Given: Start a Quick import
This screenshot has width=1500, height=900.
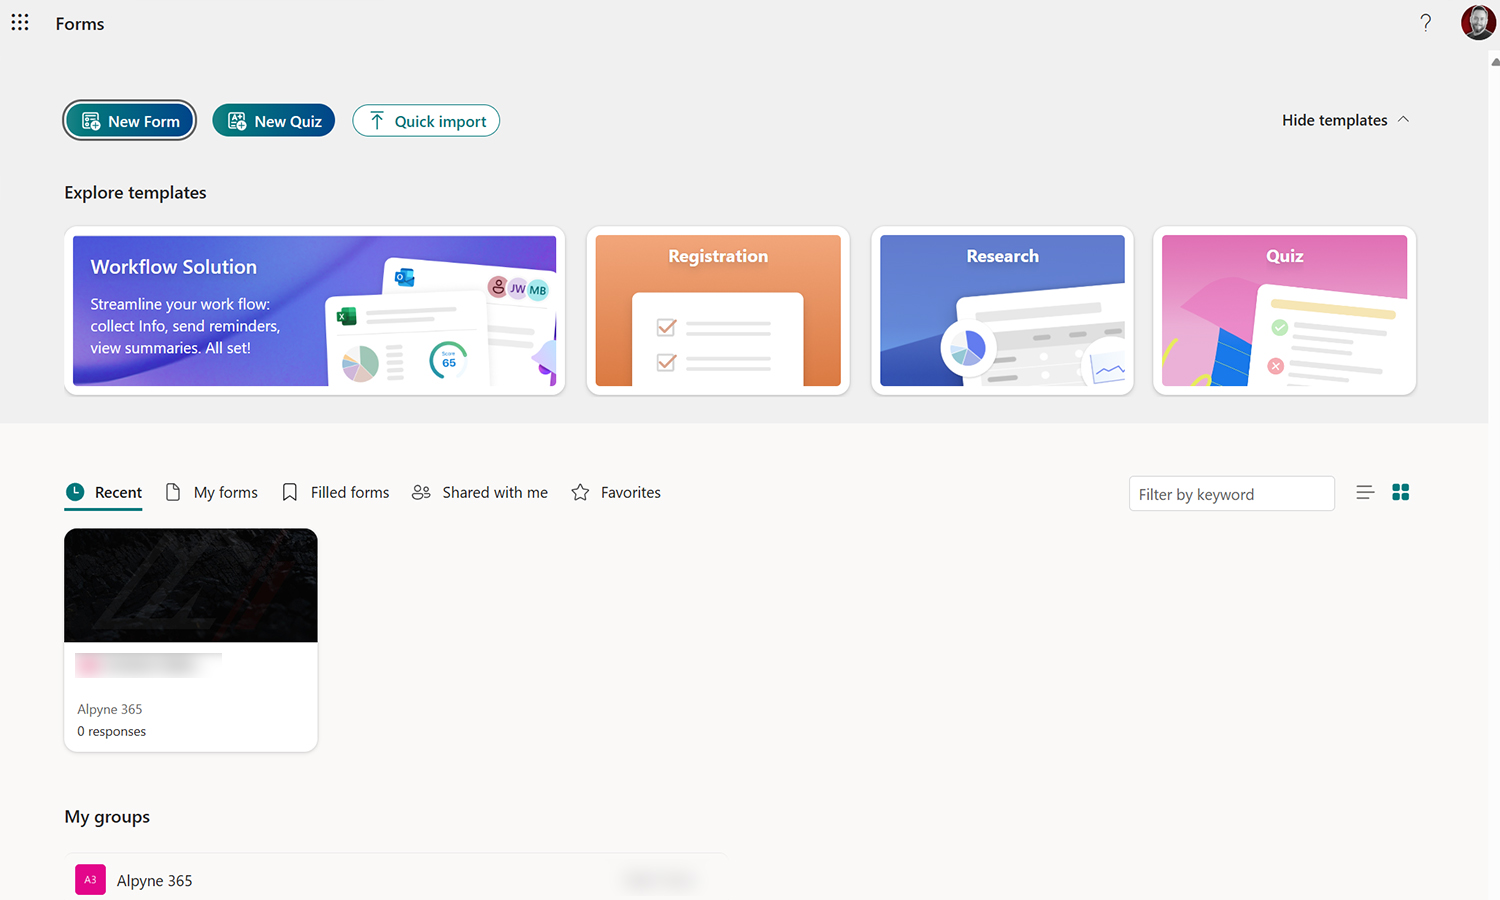Looking at the screenshot, I should [426, 120].
